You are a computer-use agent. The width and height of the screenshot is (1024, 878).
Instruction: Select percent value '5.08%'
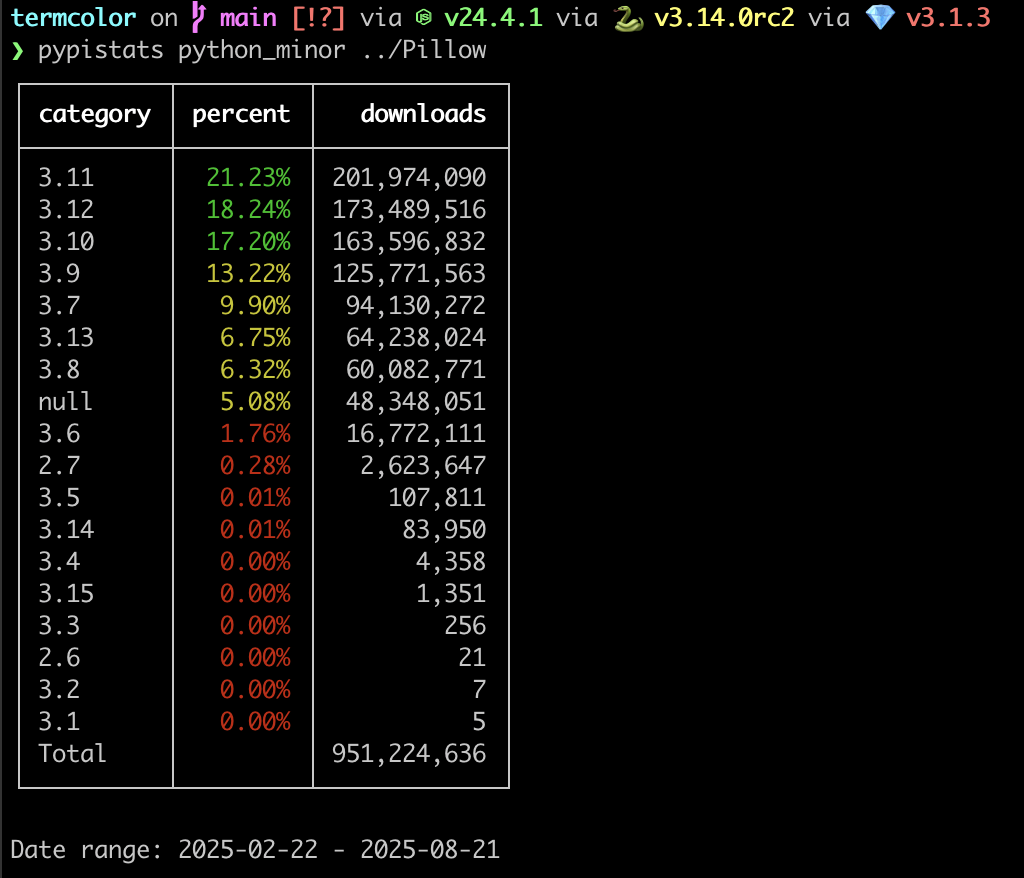click(x=255, y=402)
